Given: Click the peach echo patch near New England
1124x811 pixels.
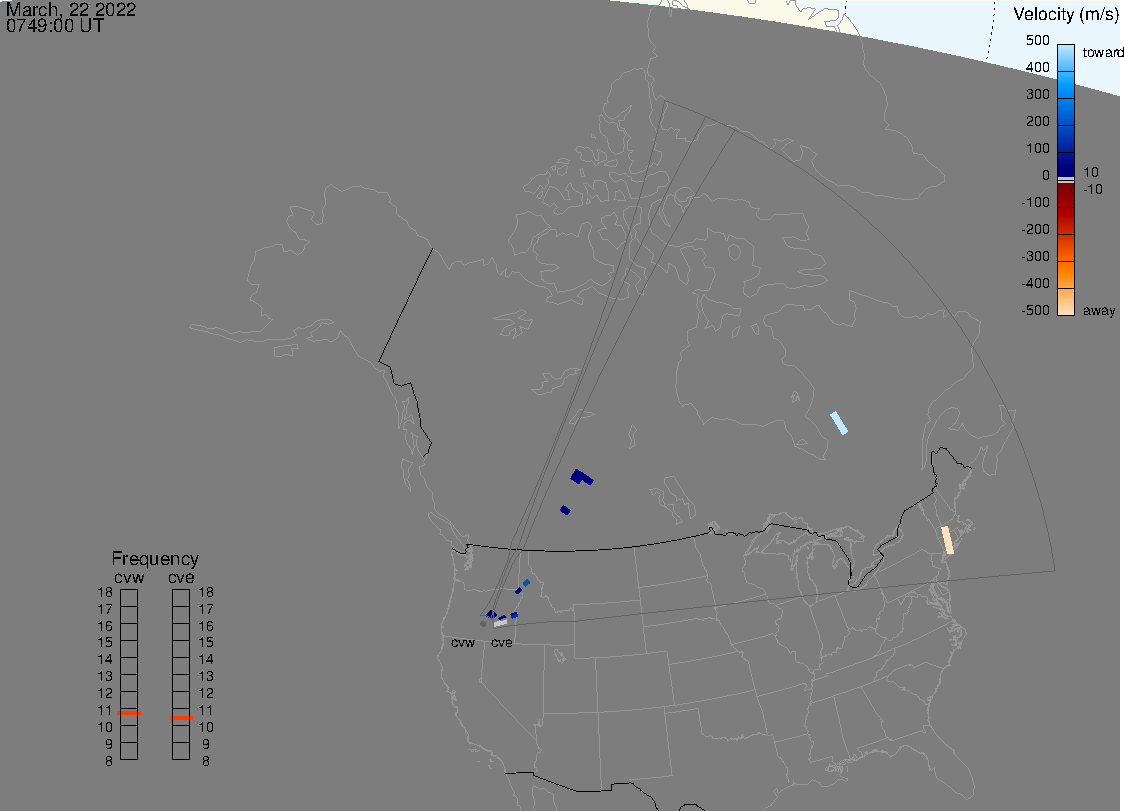Looking at the screenshot, I should tap(947, 540).
